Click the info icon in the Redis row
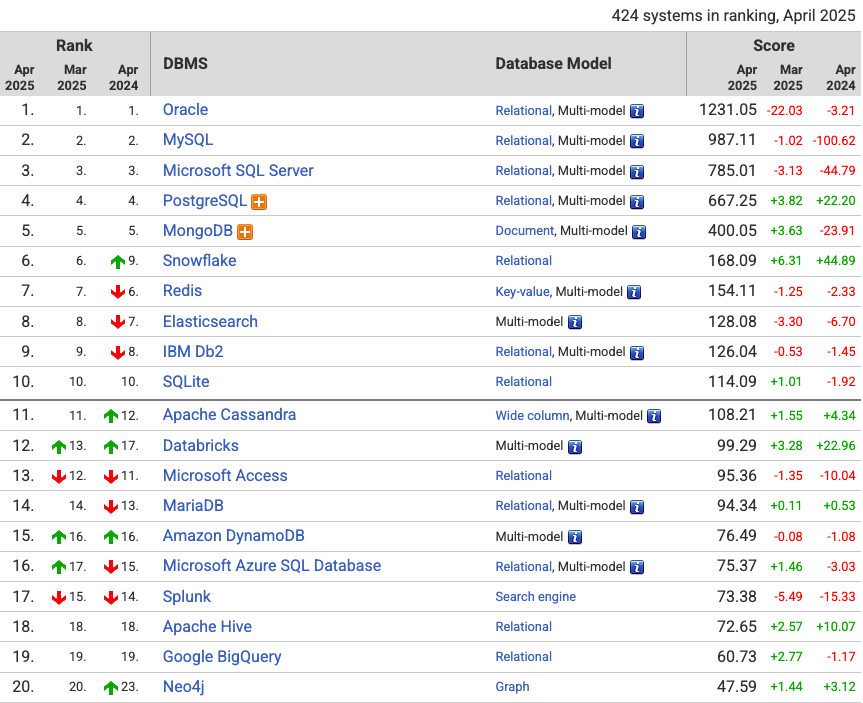 634,292
